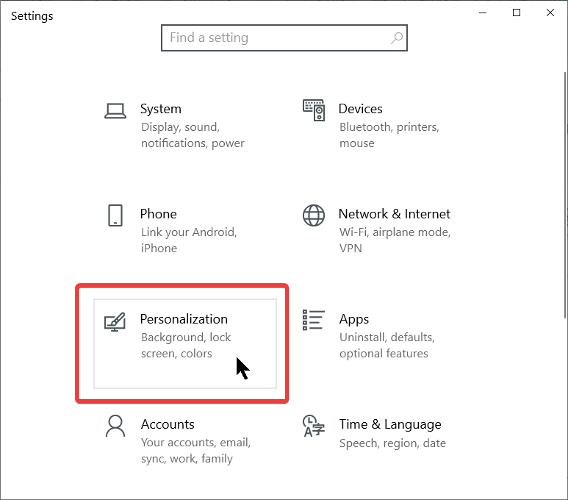Open the Network & Internet globe icon
Screen dimensions: 568x500
click(x=314, y=215)
